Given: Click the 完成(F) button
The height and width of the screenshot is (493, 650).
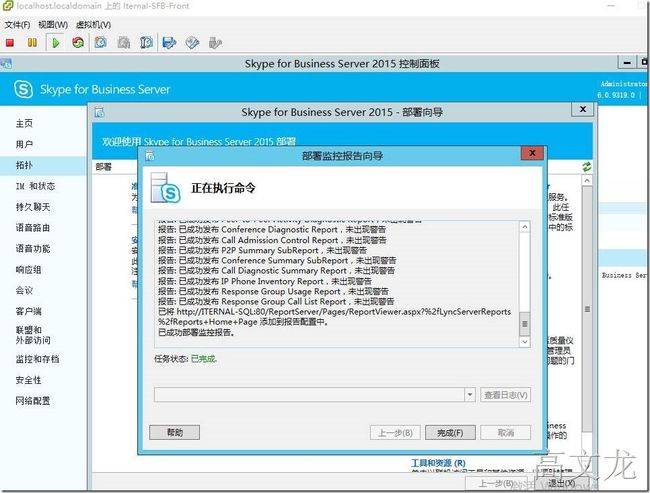Looking at the screenshot, I should (450, 432).
